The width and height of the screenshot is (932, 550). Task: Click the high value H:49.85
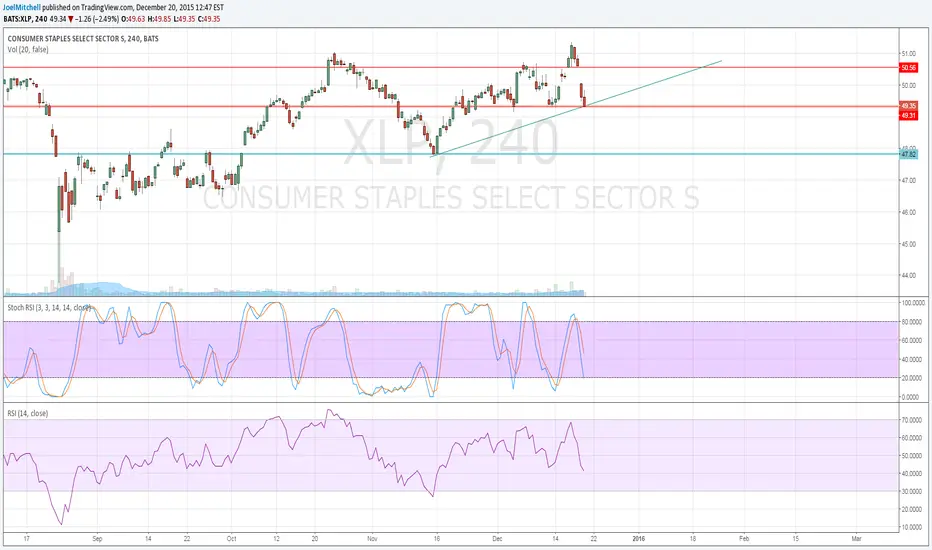tap(159, 19)
